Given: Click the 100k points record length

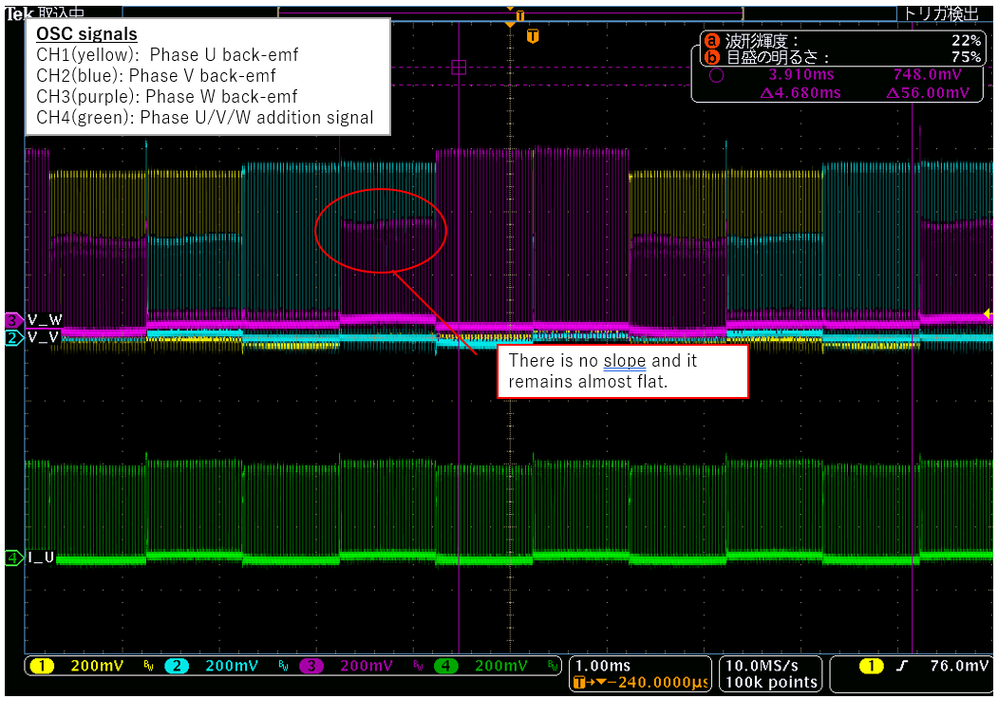Looking at the screenshot, I should point(771,683).
